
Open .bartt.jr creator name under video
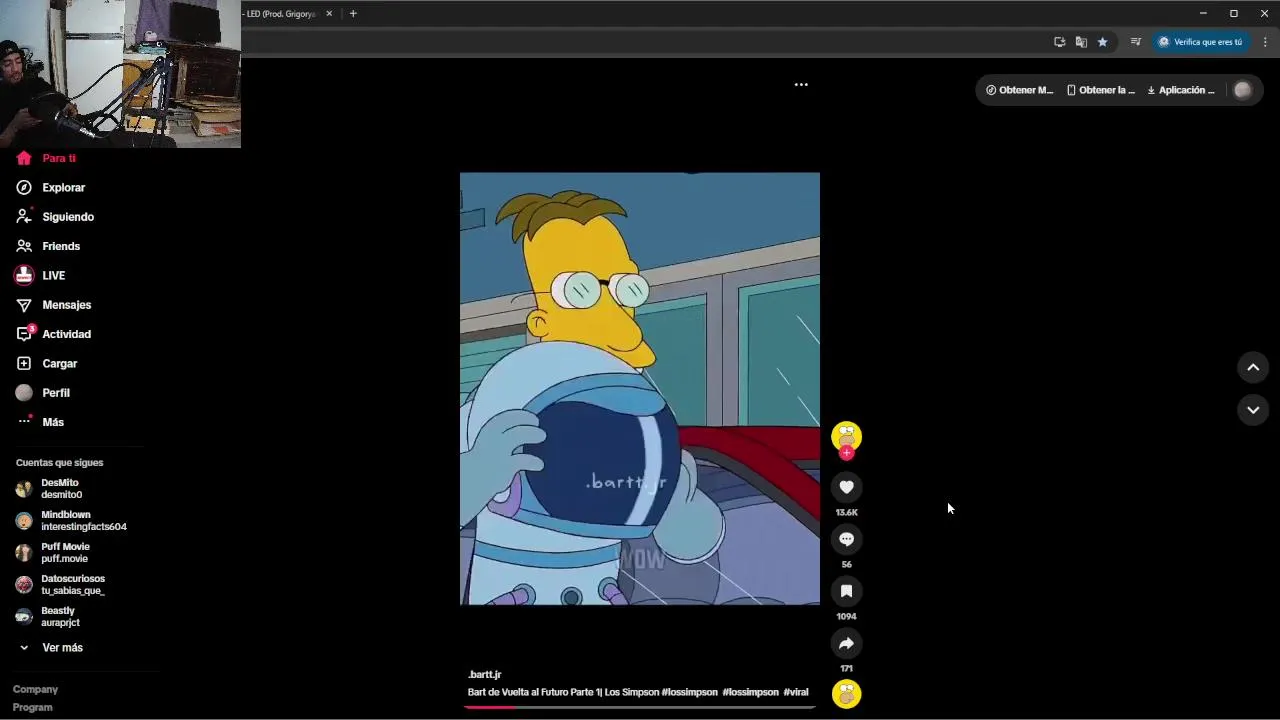pyautogui.click(x=485, y=675)
